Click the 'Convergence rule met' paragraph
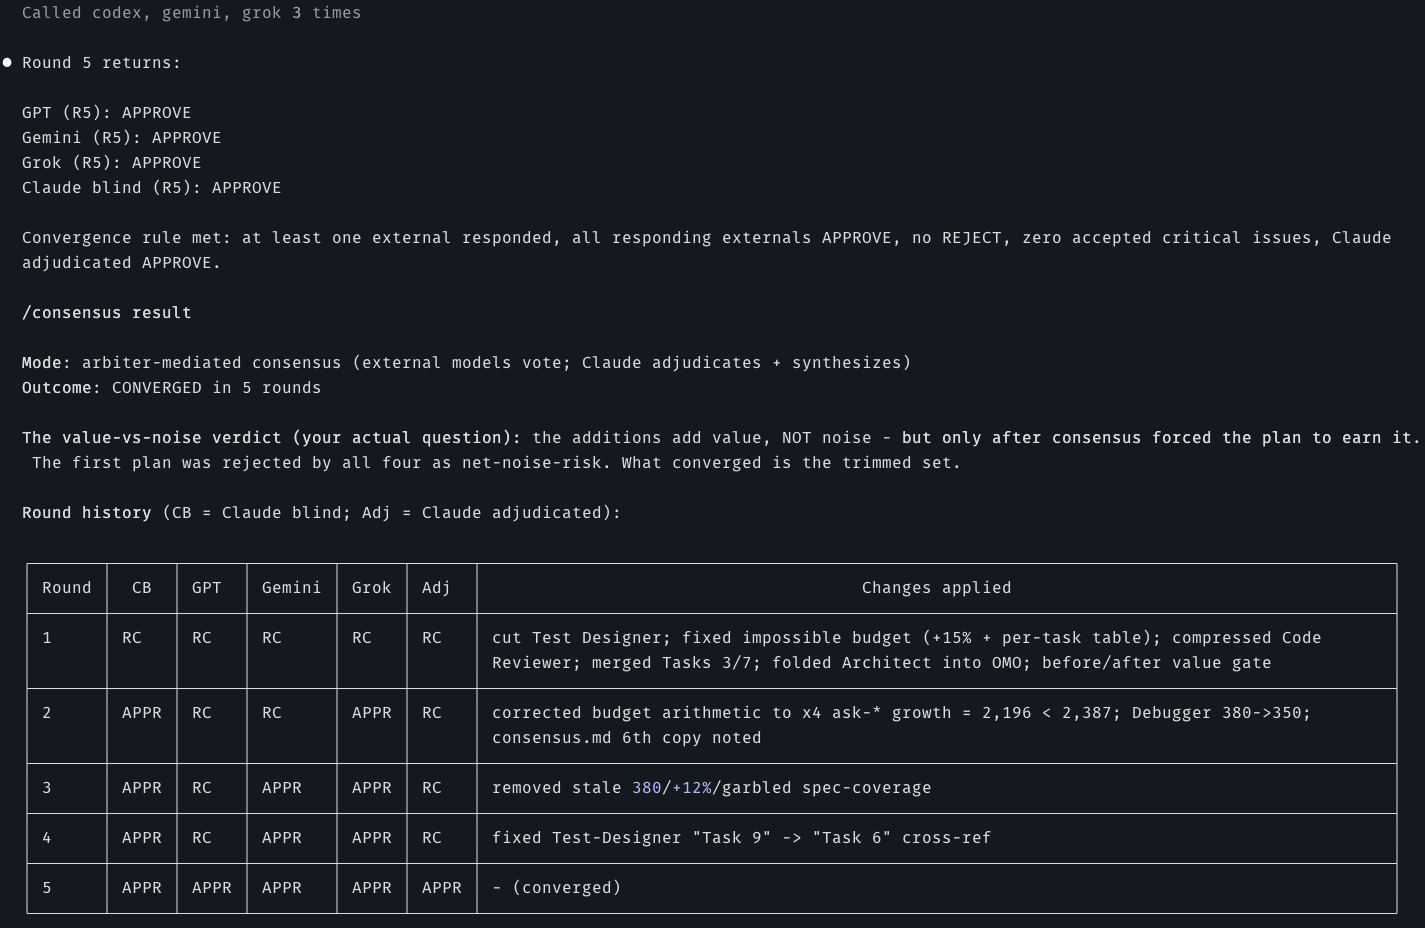This screenshot has width=1425, height=928. [x=706, y=250]
